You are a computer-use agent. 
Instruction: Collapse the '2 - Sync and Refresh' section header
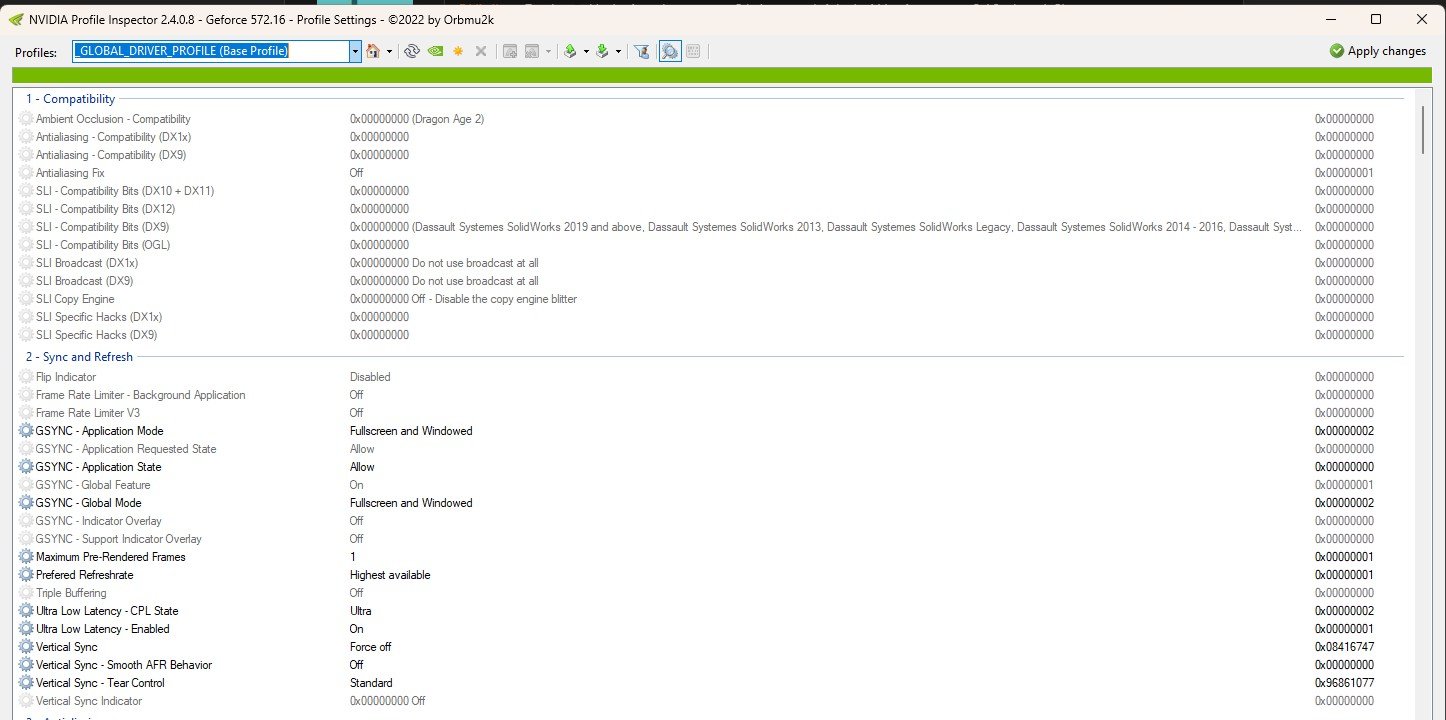coord(79,357)
